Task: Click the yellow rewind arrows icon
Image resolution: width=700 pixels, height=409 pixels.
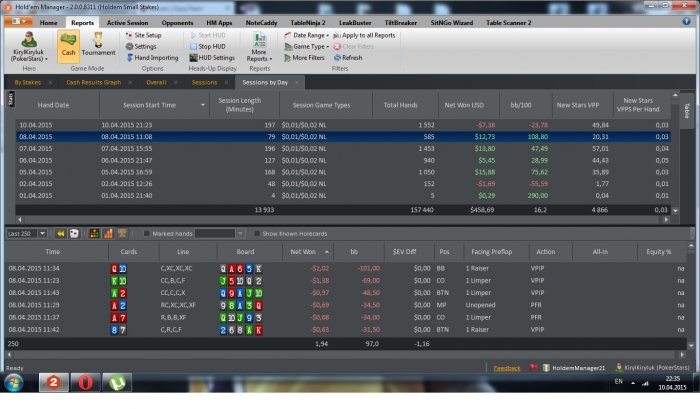Action: [60, 234]
